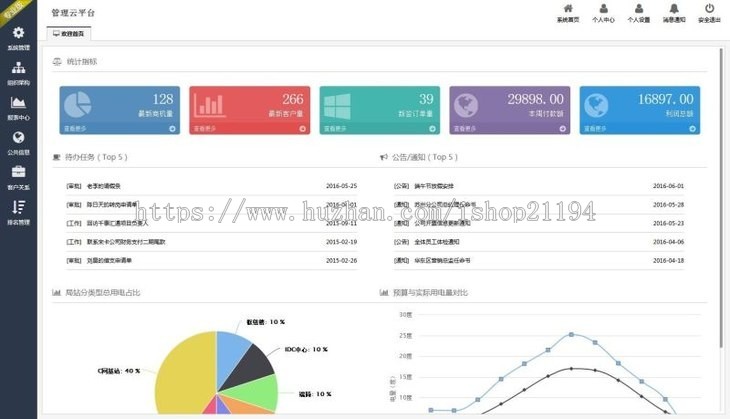Screen dimensions: 730x419
Task: Click the globe icon on the 16897.00 card
Action: [x=596, y=105]
